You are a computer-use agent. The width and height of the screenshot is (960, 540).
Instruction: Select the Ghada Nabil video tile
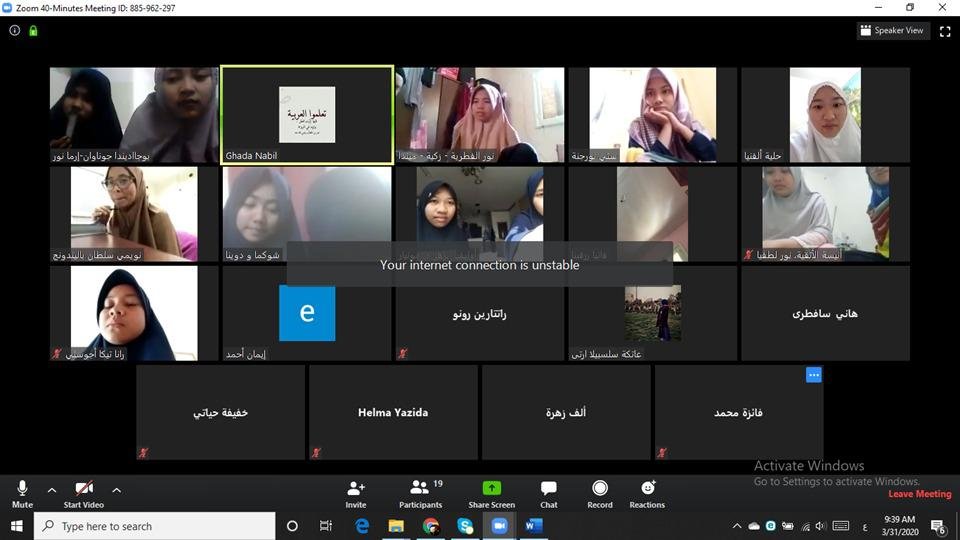307,114
